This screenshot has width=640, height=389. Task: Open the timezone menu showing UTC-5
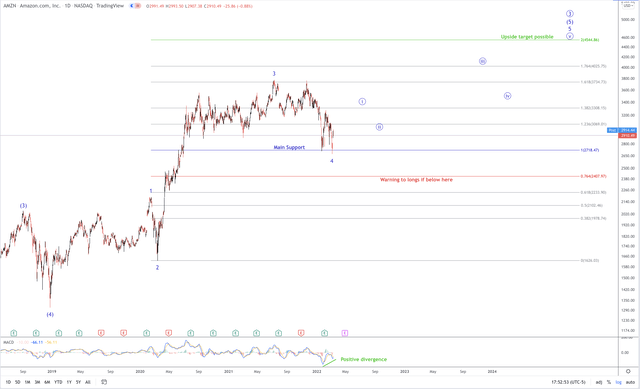(x=568, y=382)
